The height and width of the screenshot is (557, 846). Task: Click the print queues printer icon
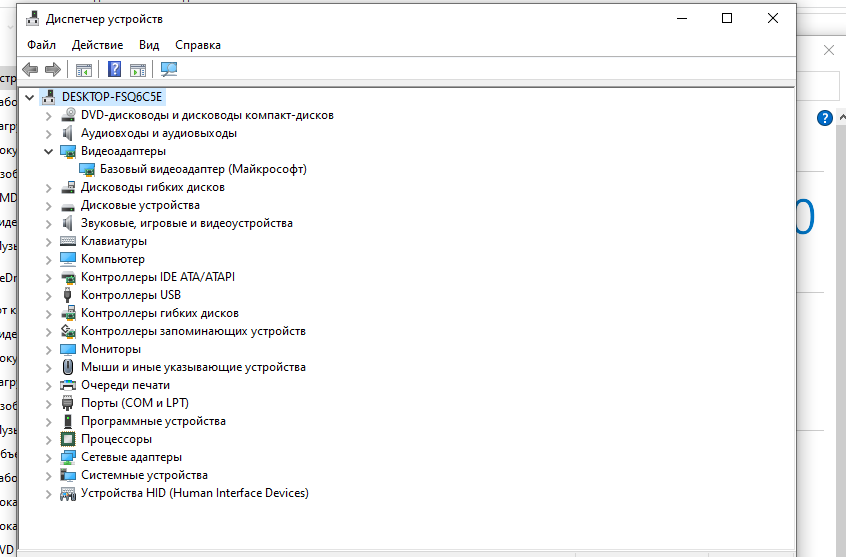[x=68, y=385]
